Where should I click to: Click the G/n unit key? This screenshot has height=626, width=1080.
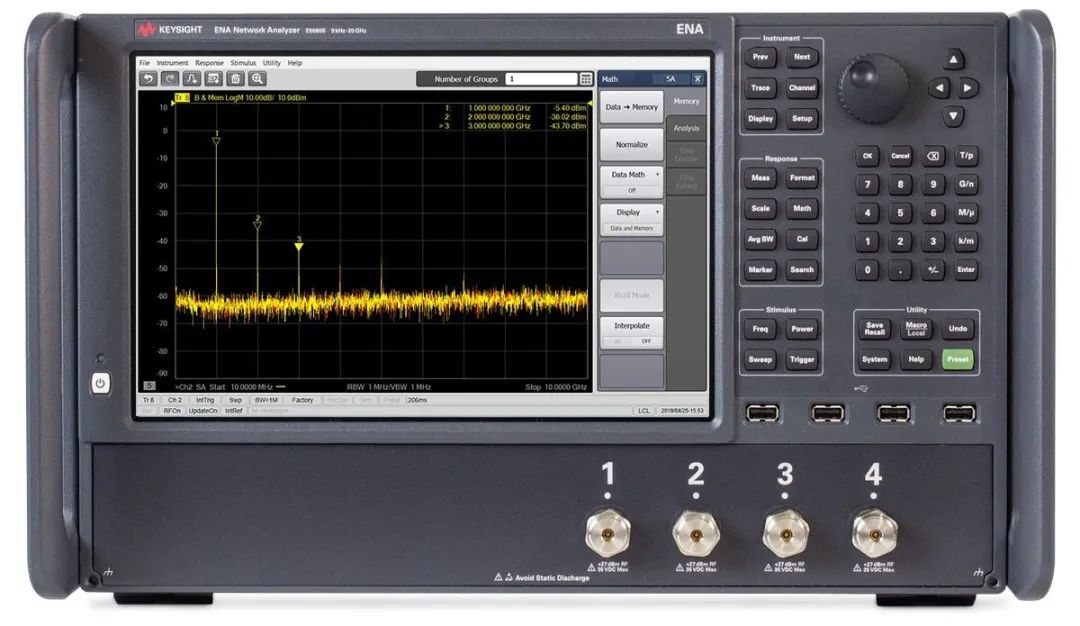966,185
